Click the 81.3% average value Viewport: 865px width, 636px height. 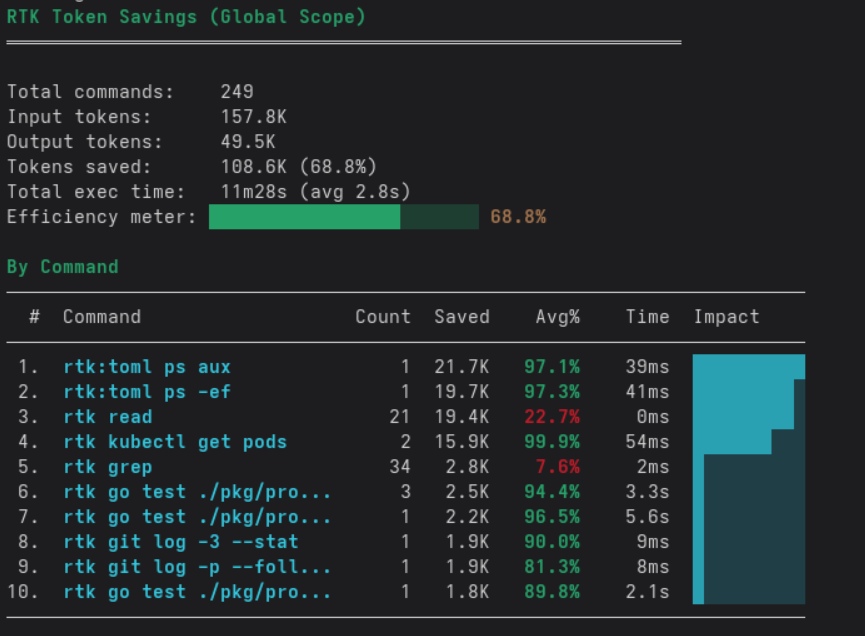(552, 566)
